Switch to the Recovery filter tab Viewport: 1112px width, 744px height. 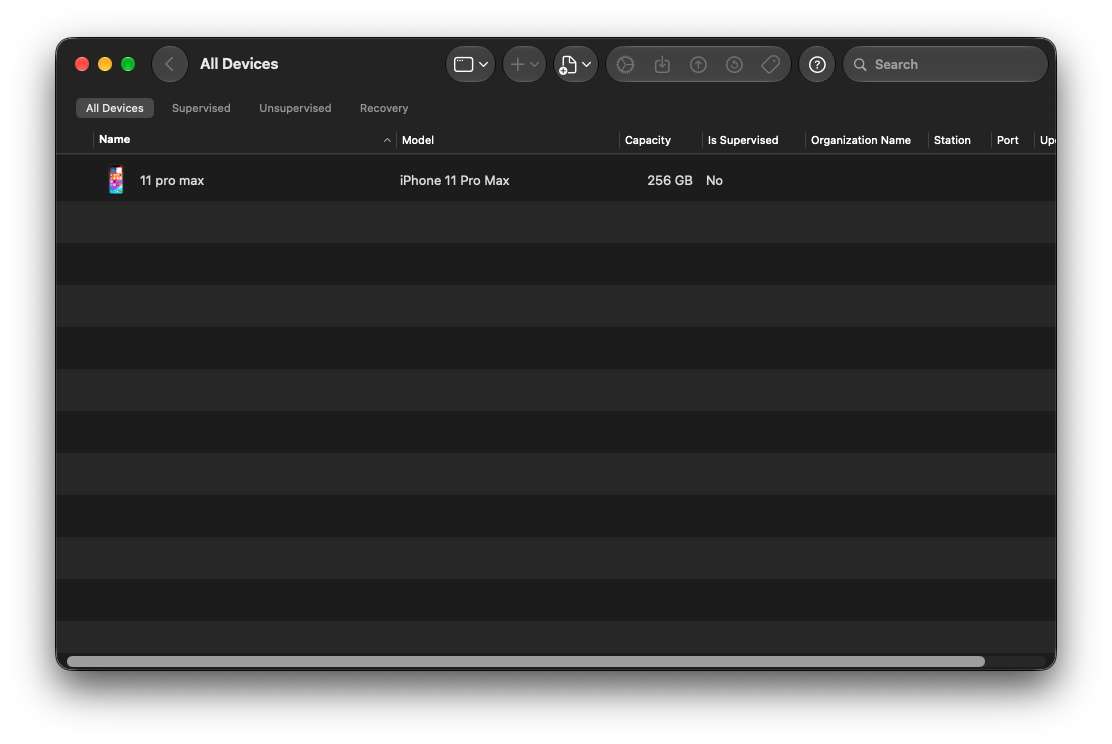384,108
